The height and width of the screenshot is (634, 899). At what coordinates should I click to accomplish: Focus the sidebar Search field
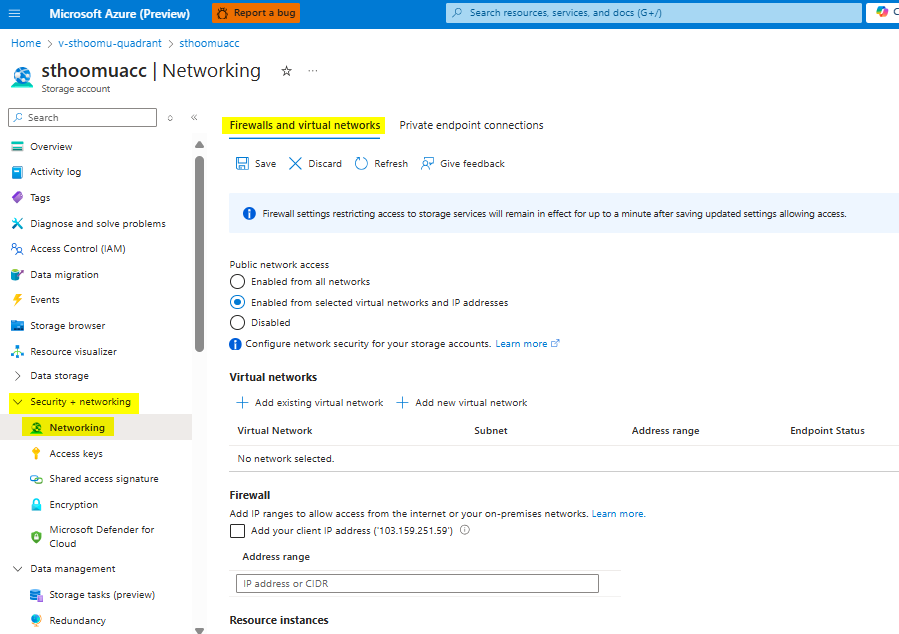83,118
